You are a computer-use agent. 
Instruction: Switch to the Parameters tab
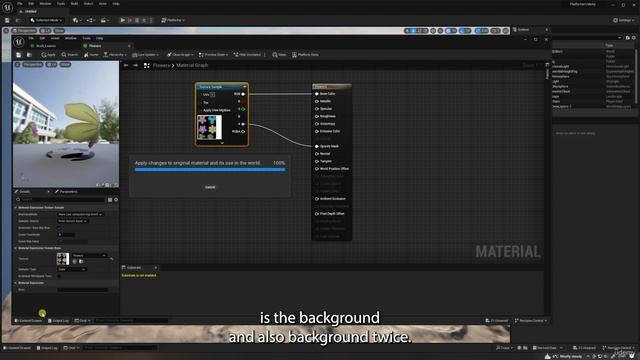tap(68, 191)
